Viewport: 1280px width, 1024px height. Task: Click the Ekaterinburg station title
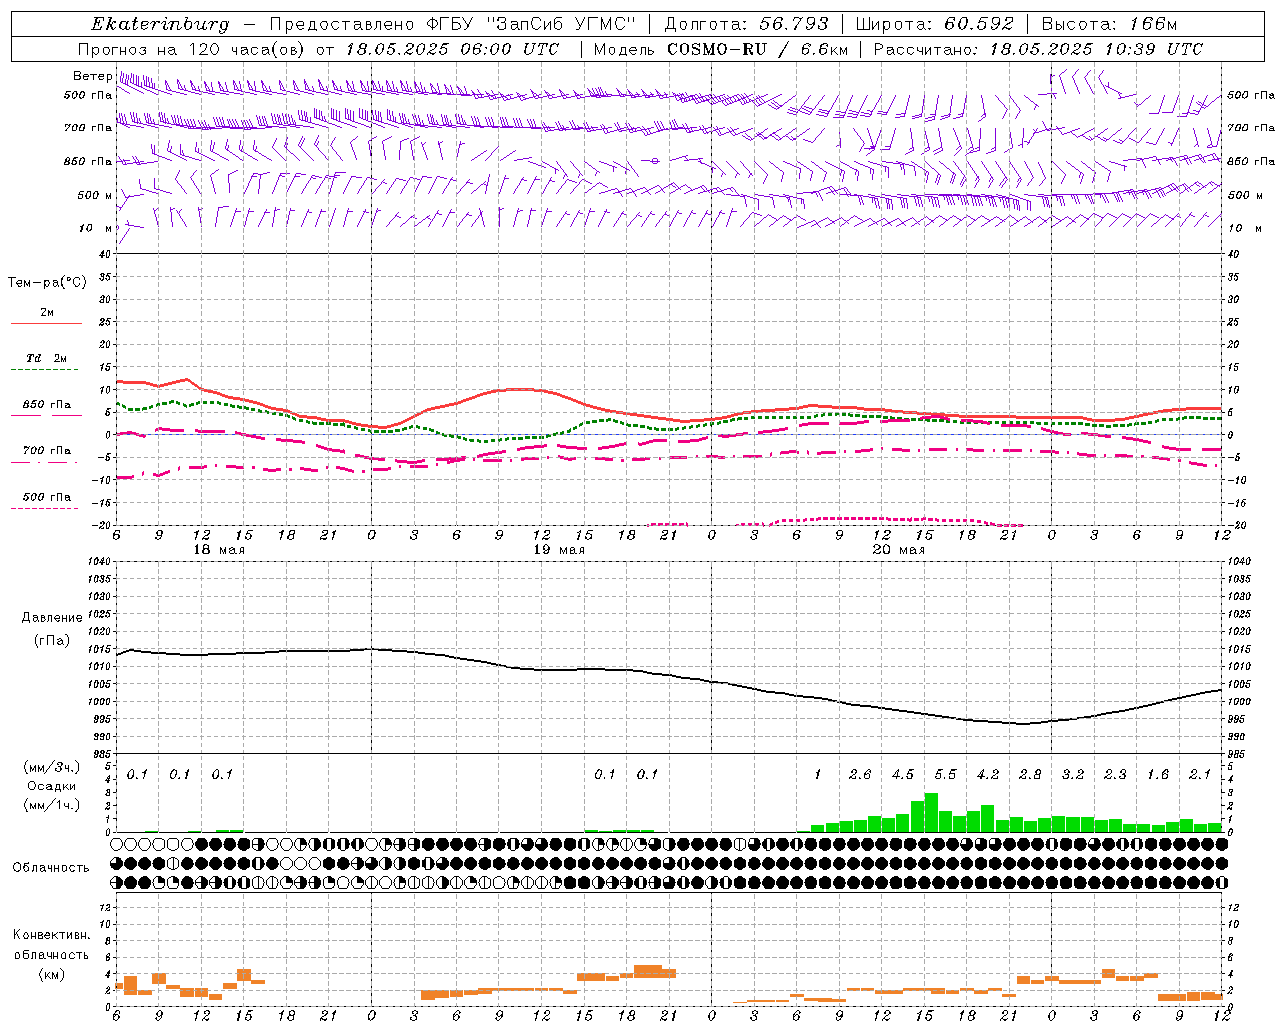point(160,24)
